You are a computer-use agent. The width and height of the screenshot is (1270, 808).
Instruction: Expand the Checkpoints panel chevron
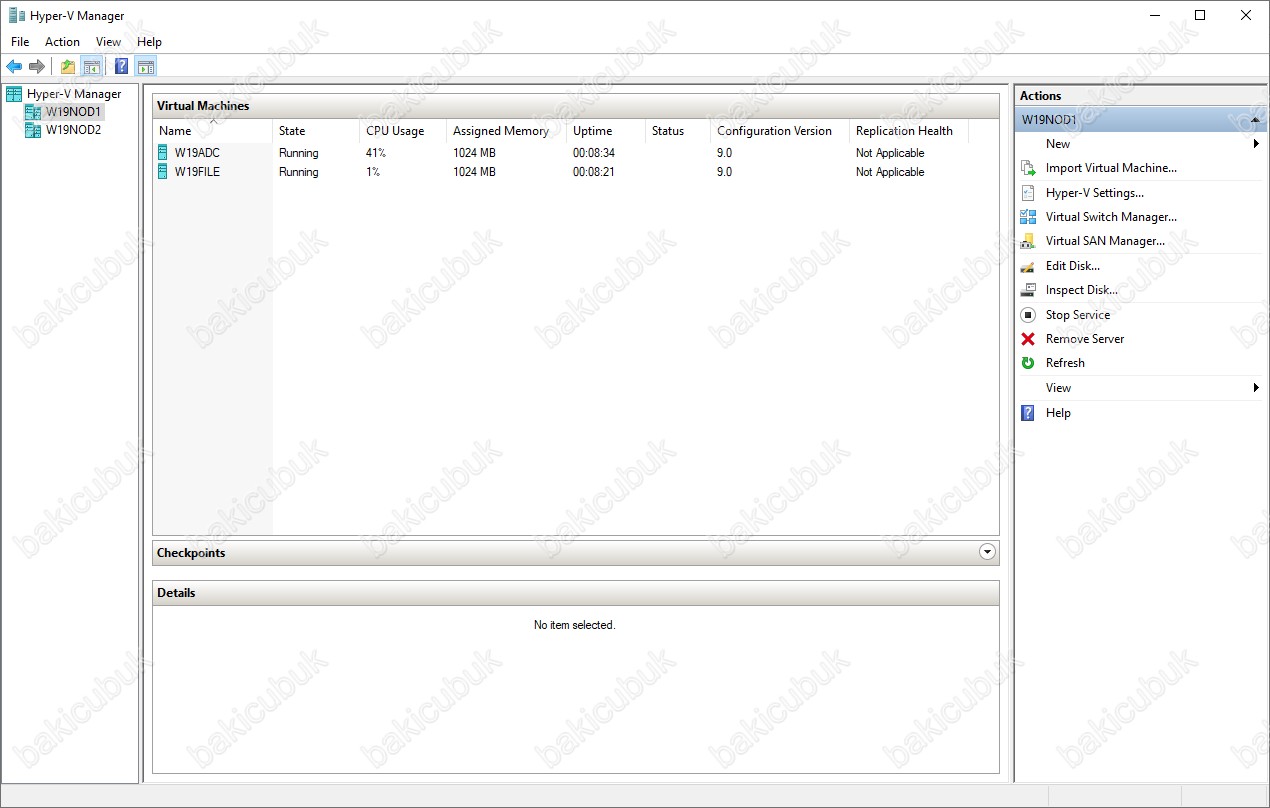pyautogui.click(x=988, y=552)
